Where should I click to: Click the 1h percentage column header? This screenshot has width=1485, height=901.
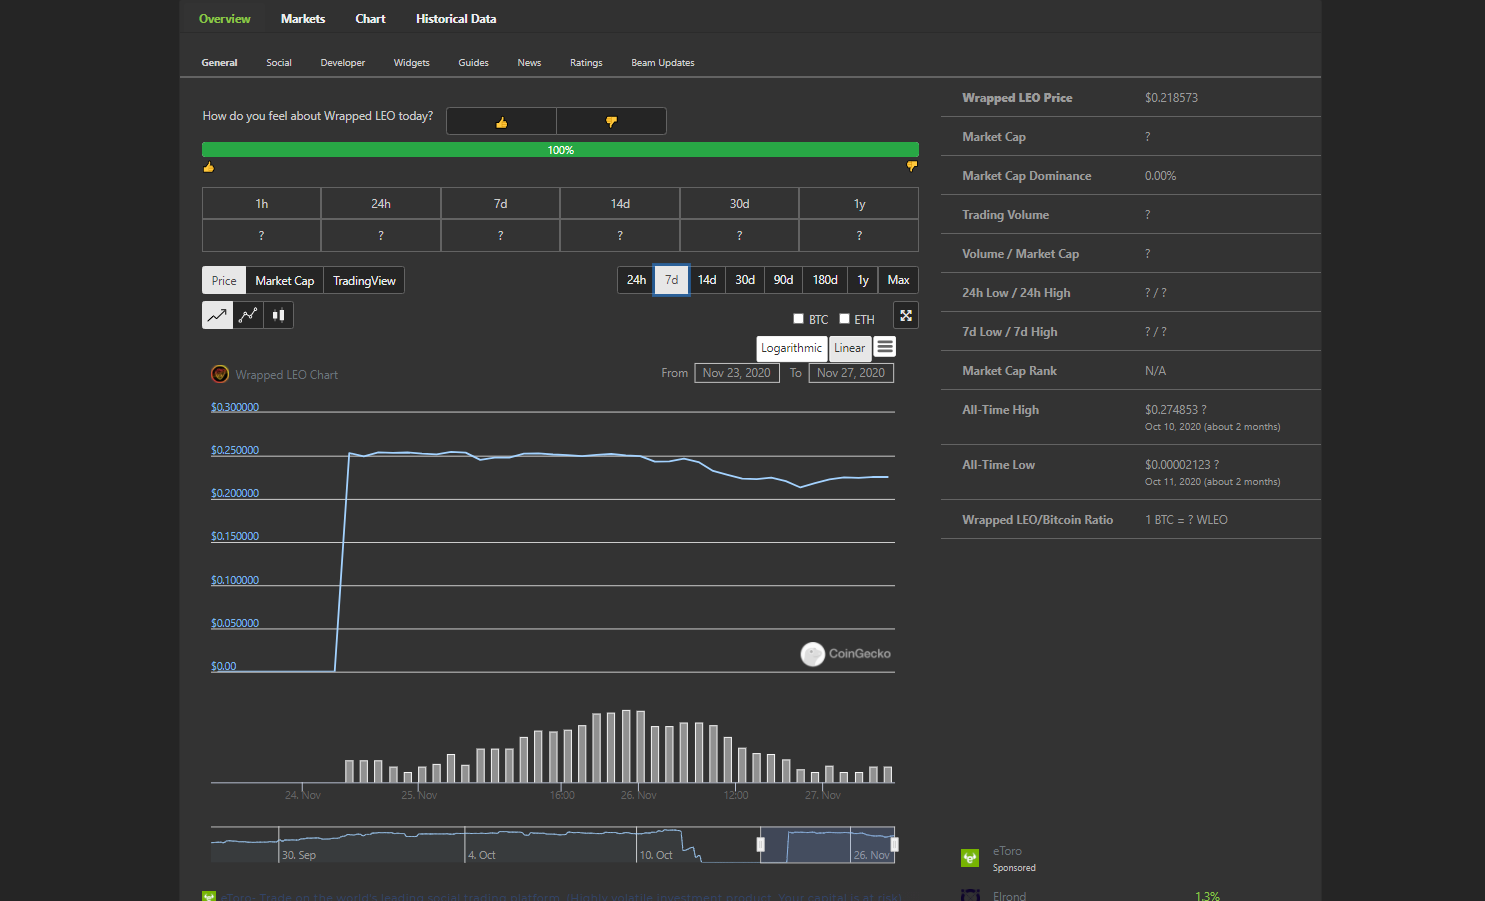[261, 203]
